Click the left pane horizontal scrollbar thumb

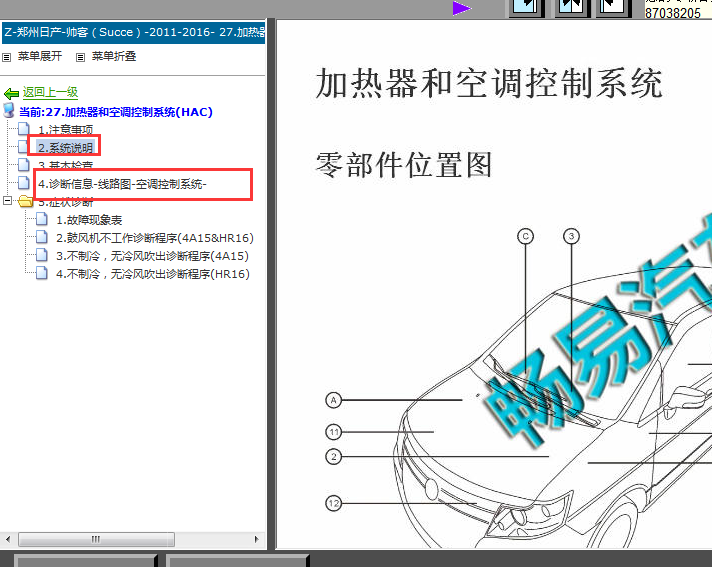pos(96,539)
